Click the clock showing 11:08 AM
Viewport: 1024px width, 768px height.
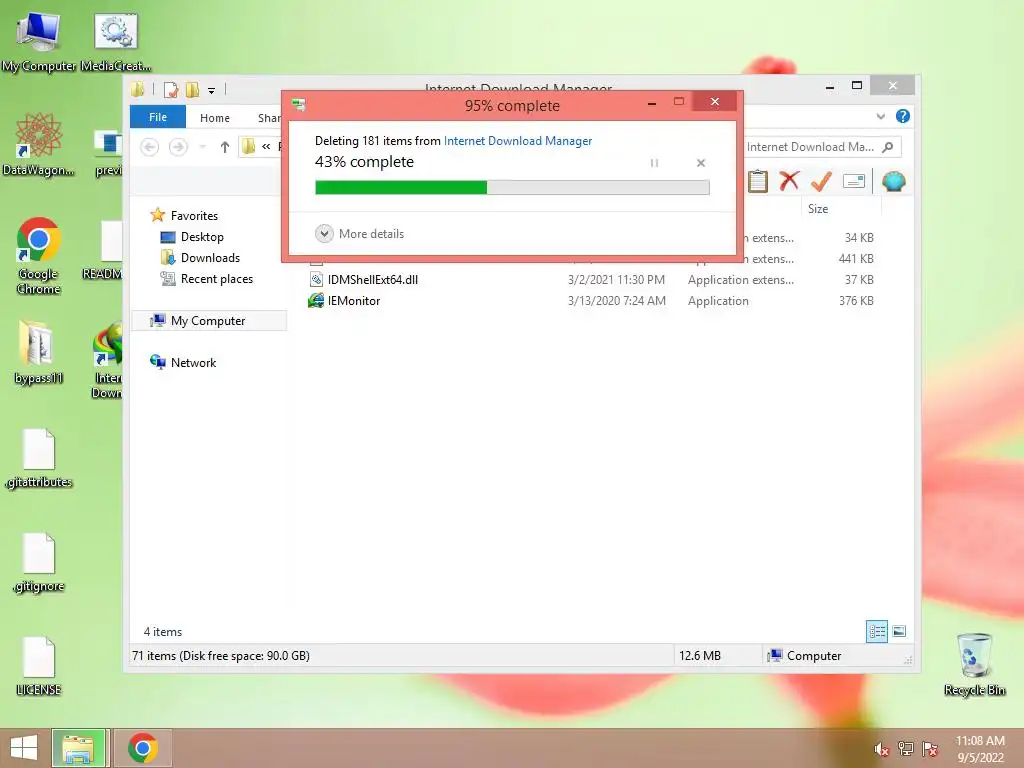(x=980, y=741)
